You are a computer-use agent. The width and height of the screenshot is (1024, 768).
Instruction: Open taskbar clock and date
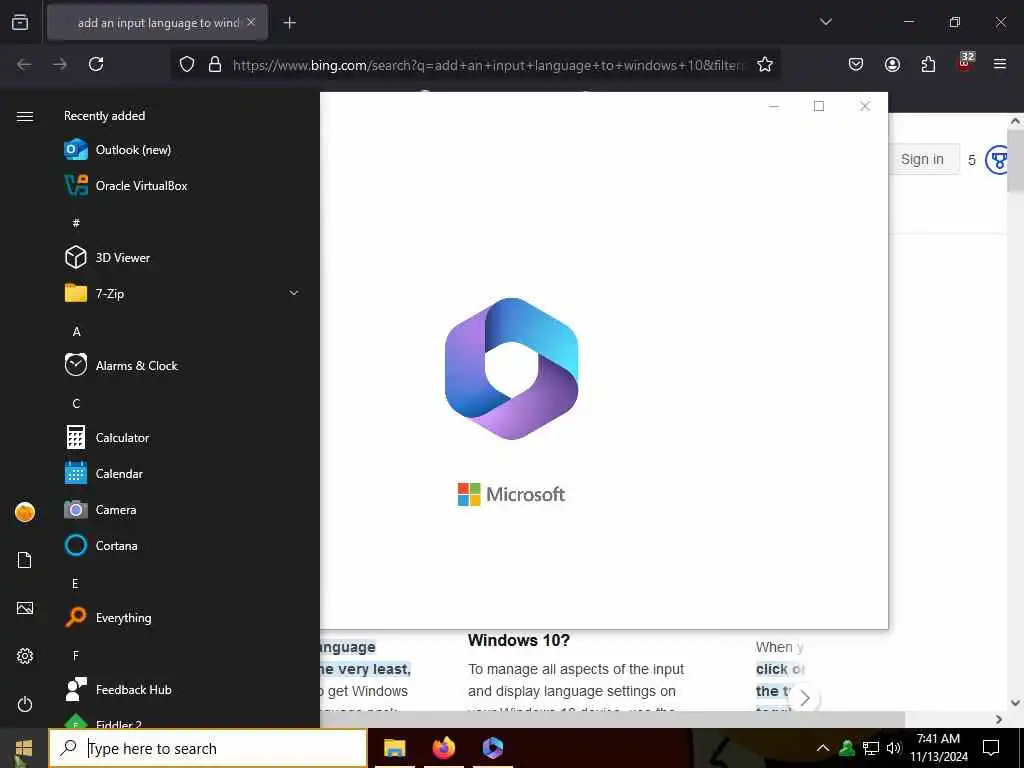[938, 748]
